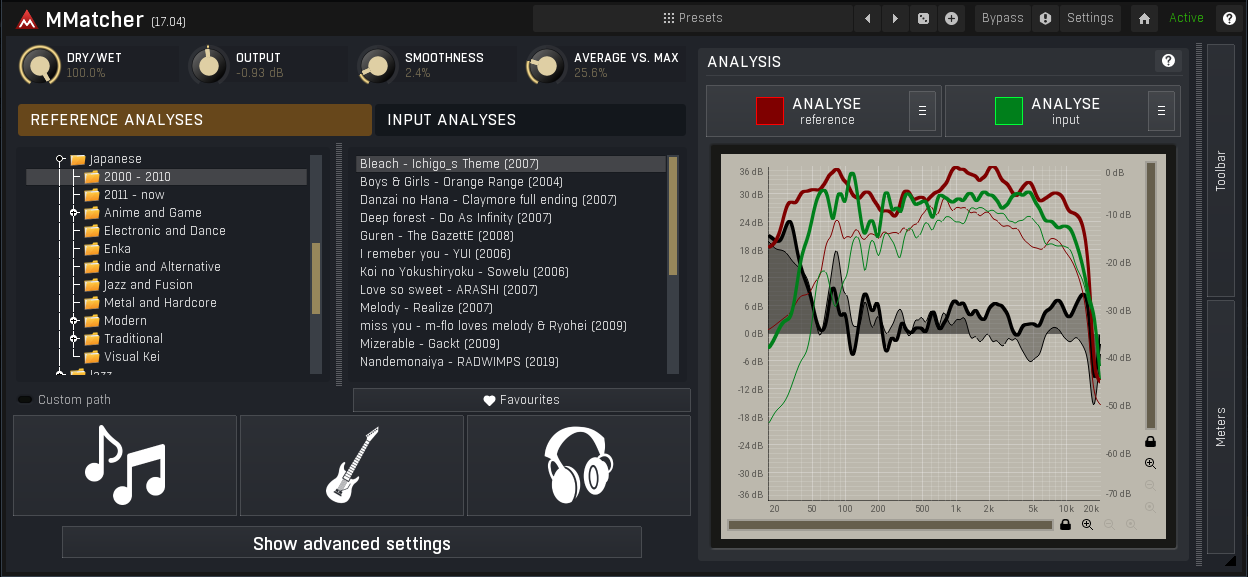Image resolution: width=1248 pixels, height=577 pixels.
Task: Select Melody - Realize (2007)
Action: click(x=511, y=308)
